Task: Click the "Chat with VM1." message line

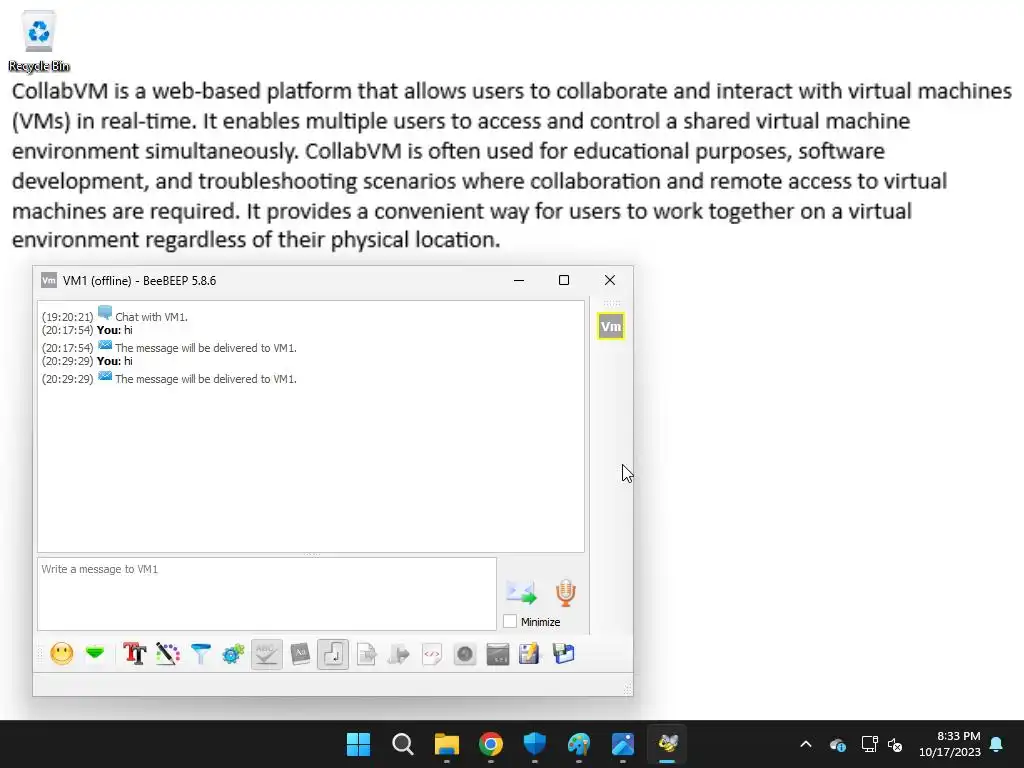Action: pos(151,317)
